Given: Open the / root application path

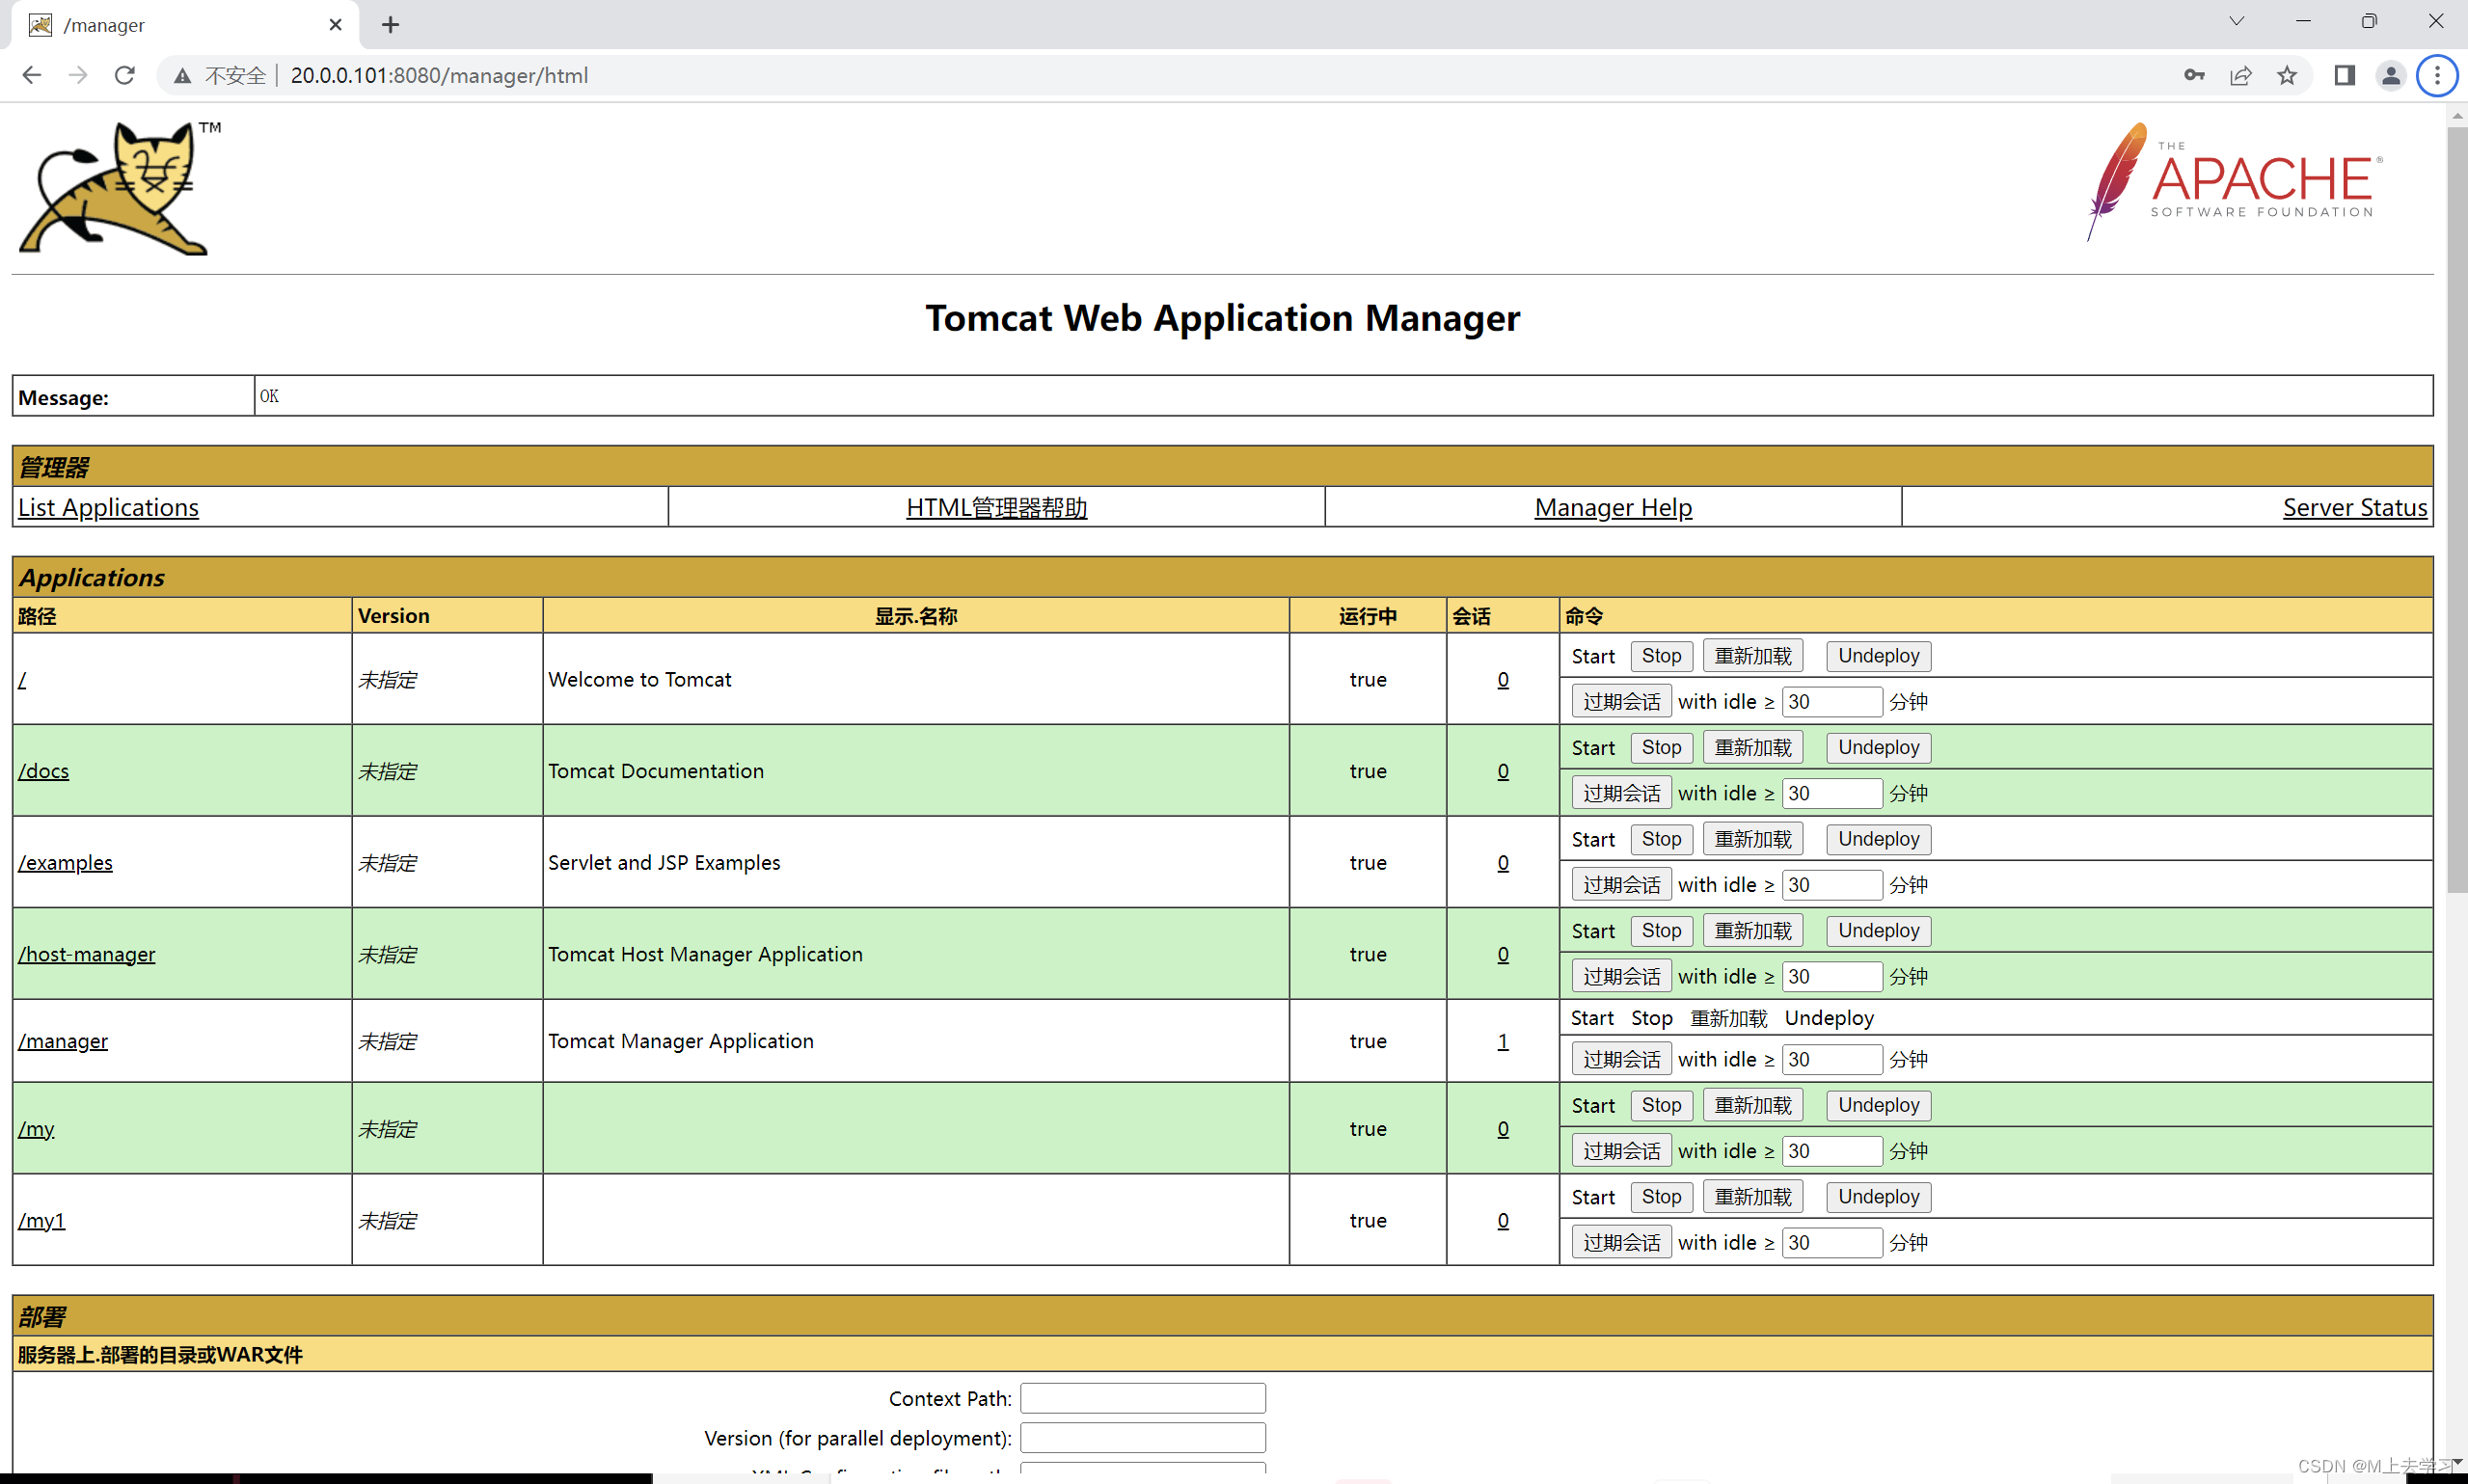Looking at the screenshot, I should click(x=22, y=679).
